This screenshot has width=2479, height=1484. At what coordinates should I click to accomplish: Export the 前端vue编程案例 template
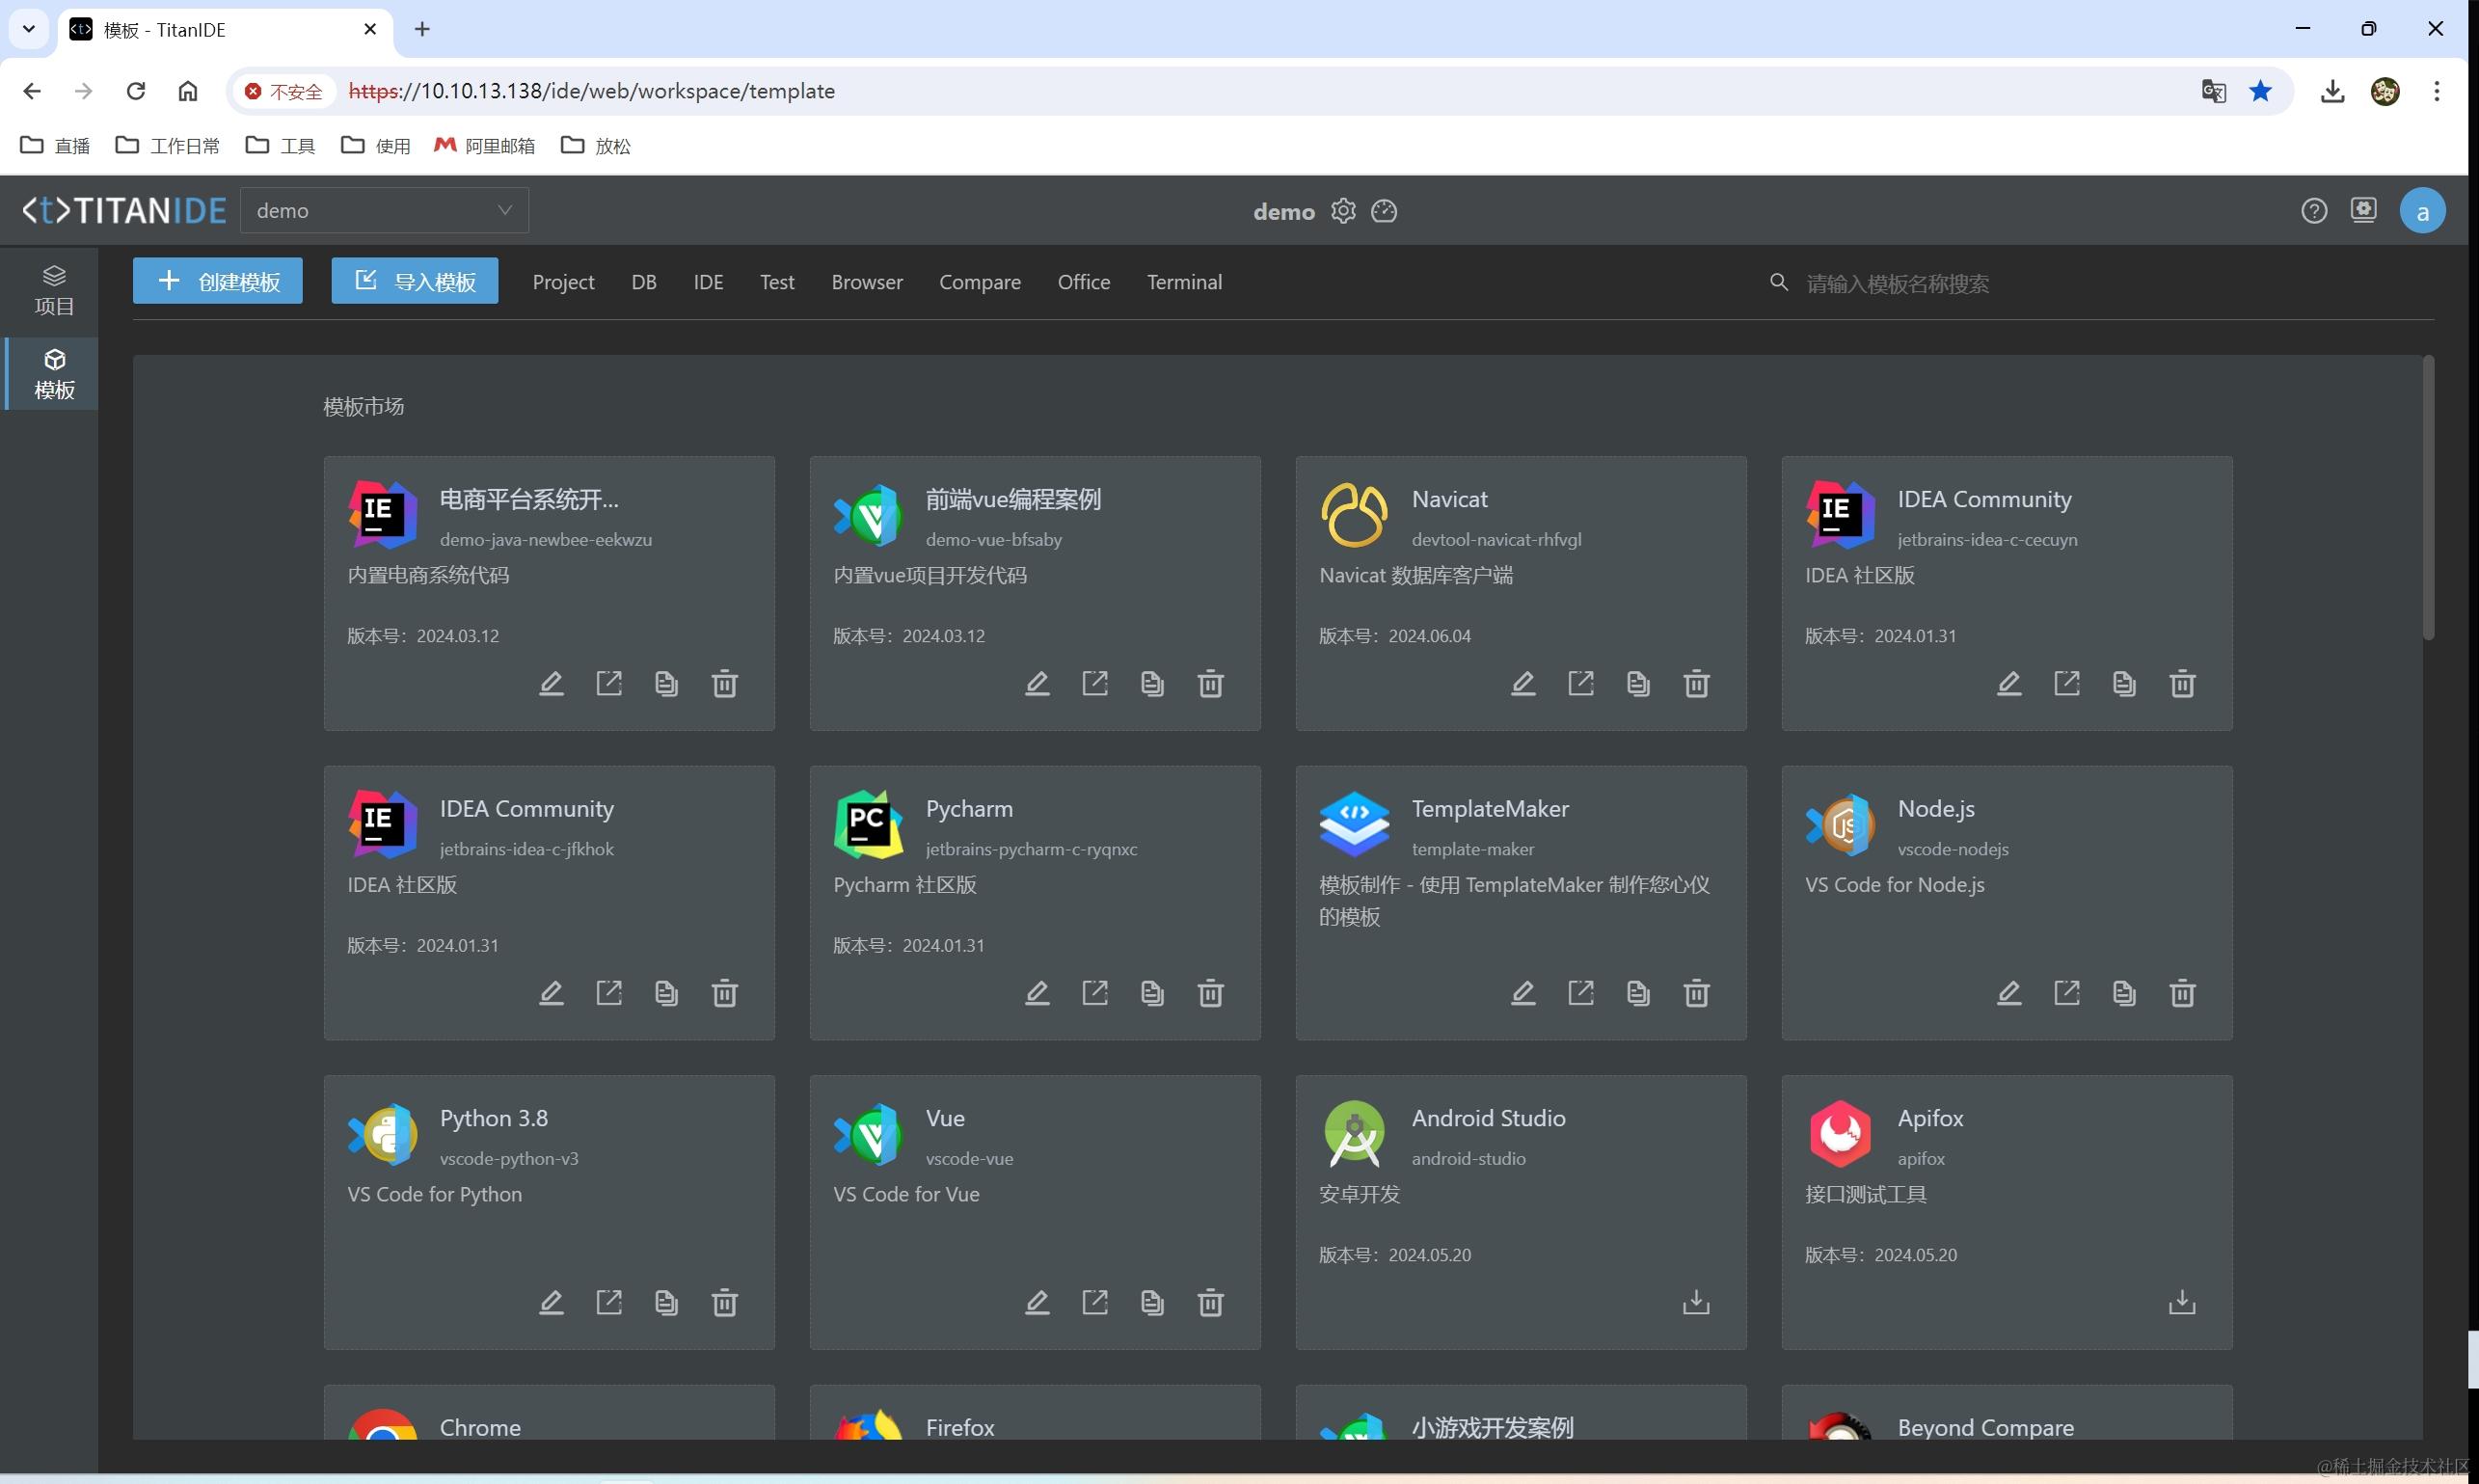pos(1095,684)
